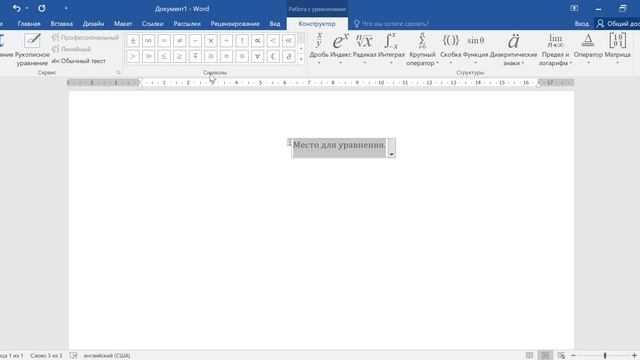The height and width of the screenshot is (360, 640).
Task: Open the Вид tab
Action: click(x=275, y=24)
